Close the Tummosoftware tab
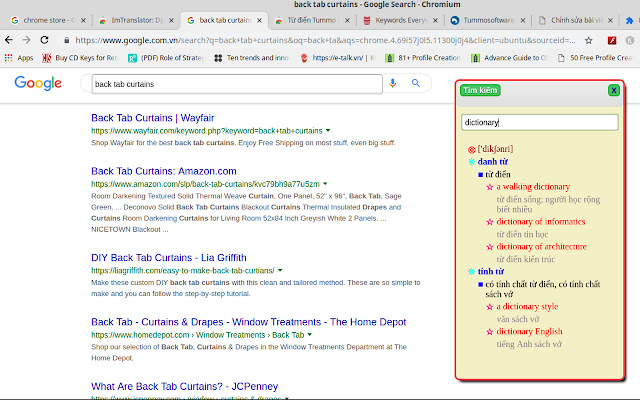This screenshot has height=400, width=640. coord(522,20)
